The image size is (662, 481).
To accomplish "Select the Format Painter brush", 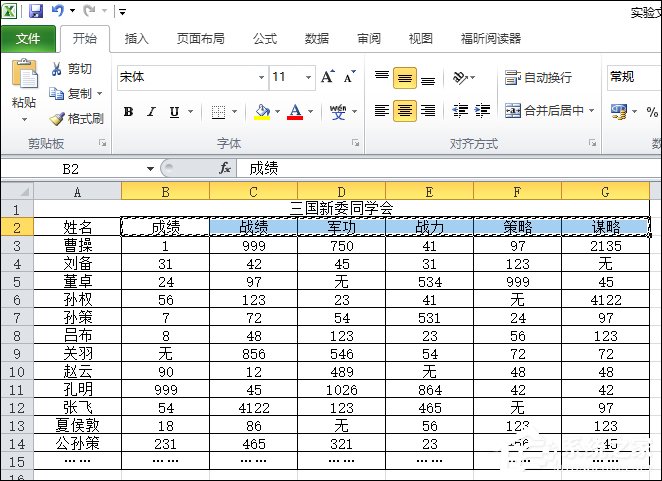I will point(57,118).
